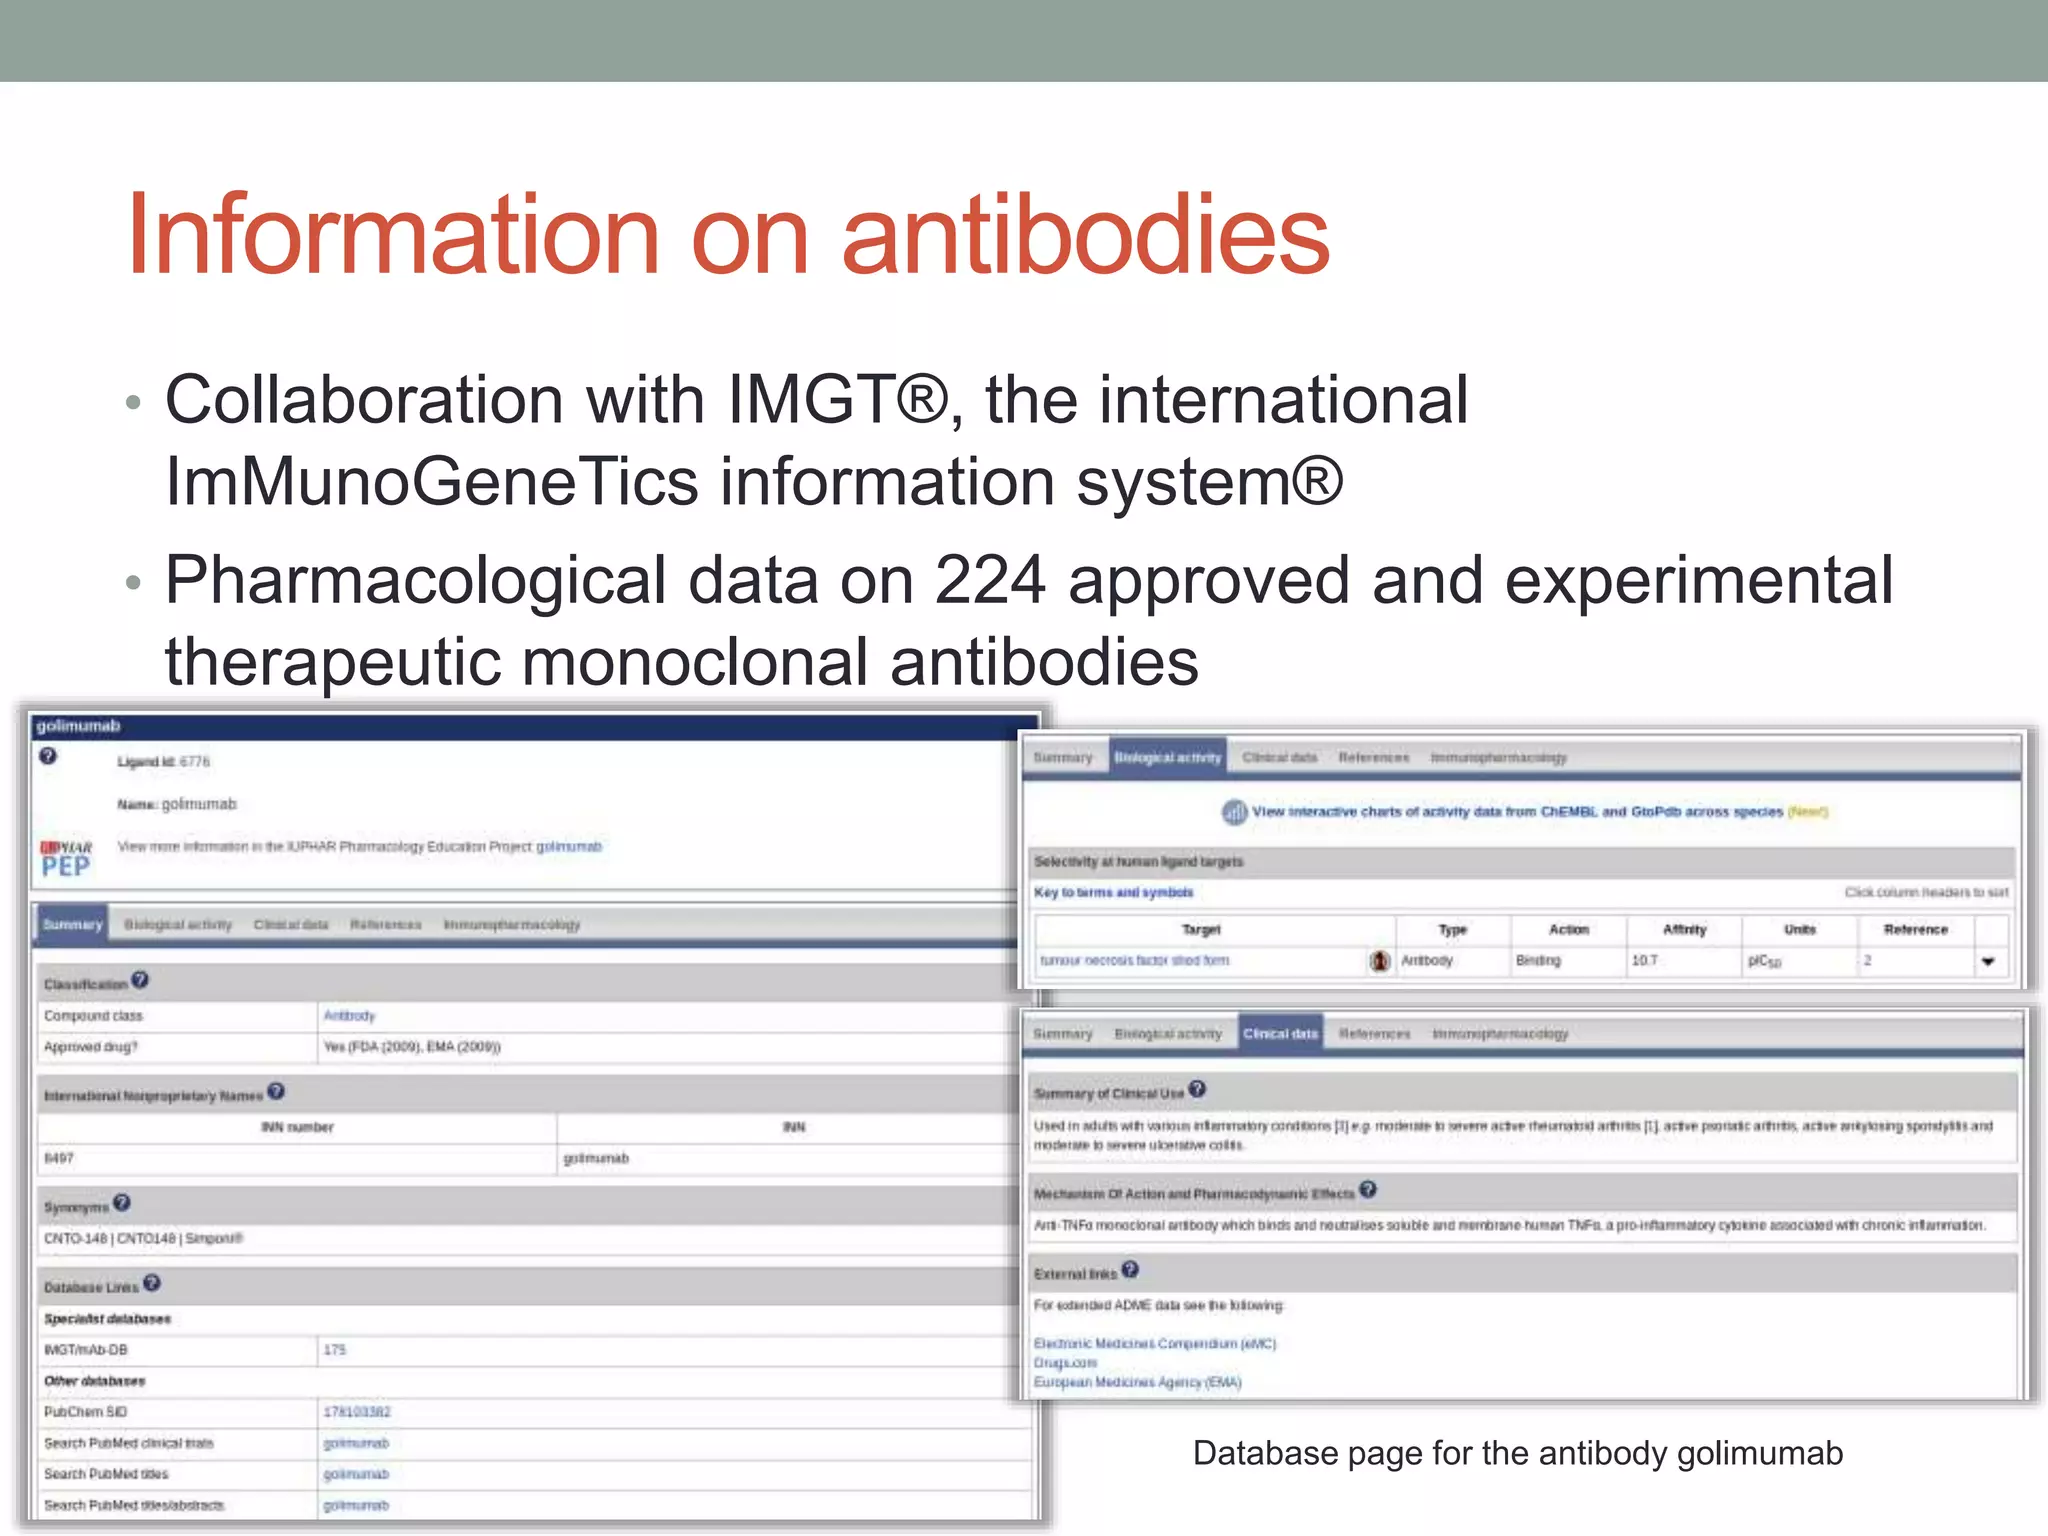Open References tab in bottom-right panel
This screenshot has height=1536, width=2048.
click(1375, 1034)
